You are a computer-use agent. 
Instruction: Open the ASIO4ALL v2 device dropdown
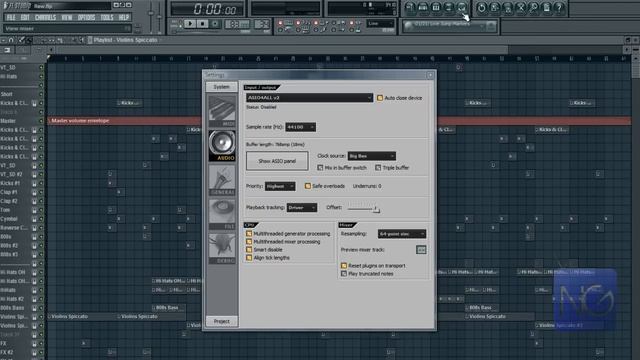309,98
